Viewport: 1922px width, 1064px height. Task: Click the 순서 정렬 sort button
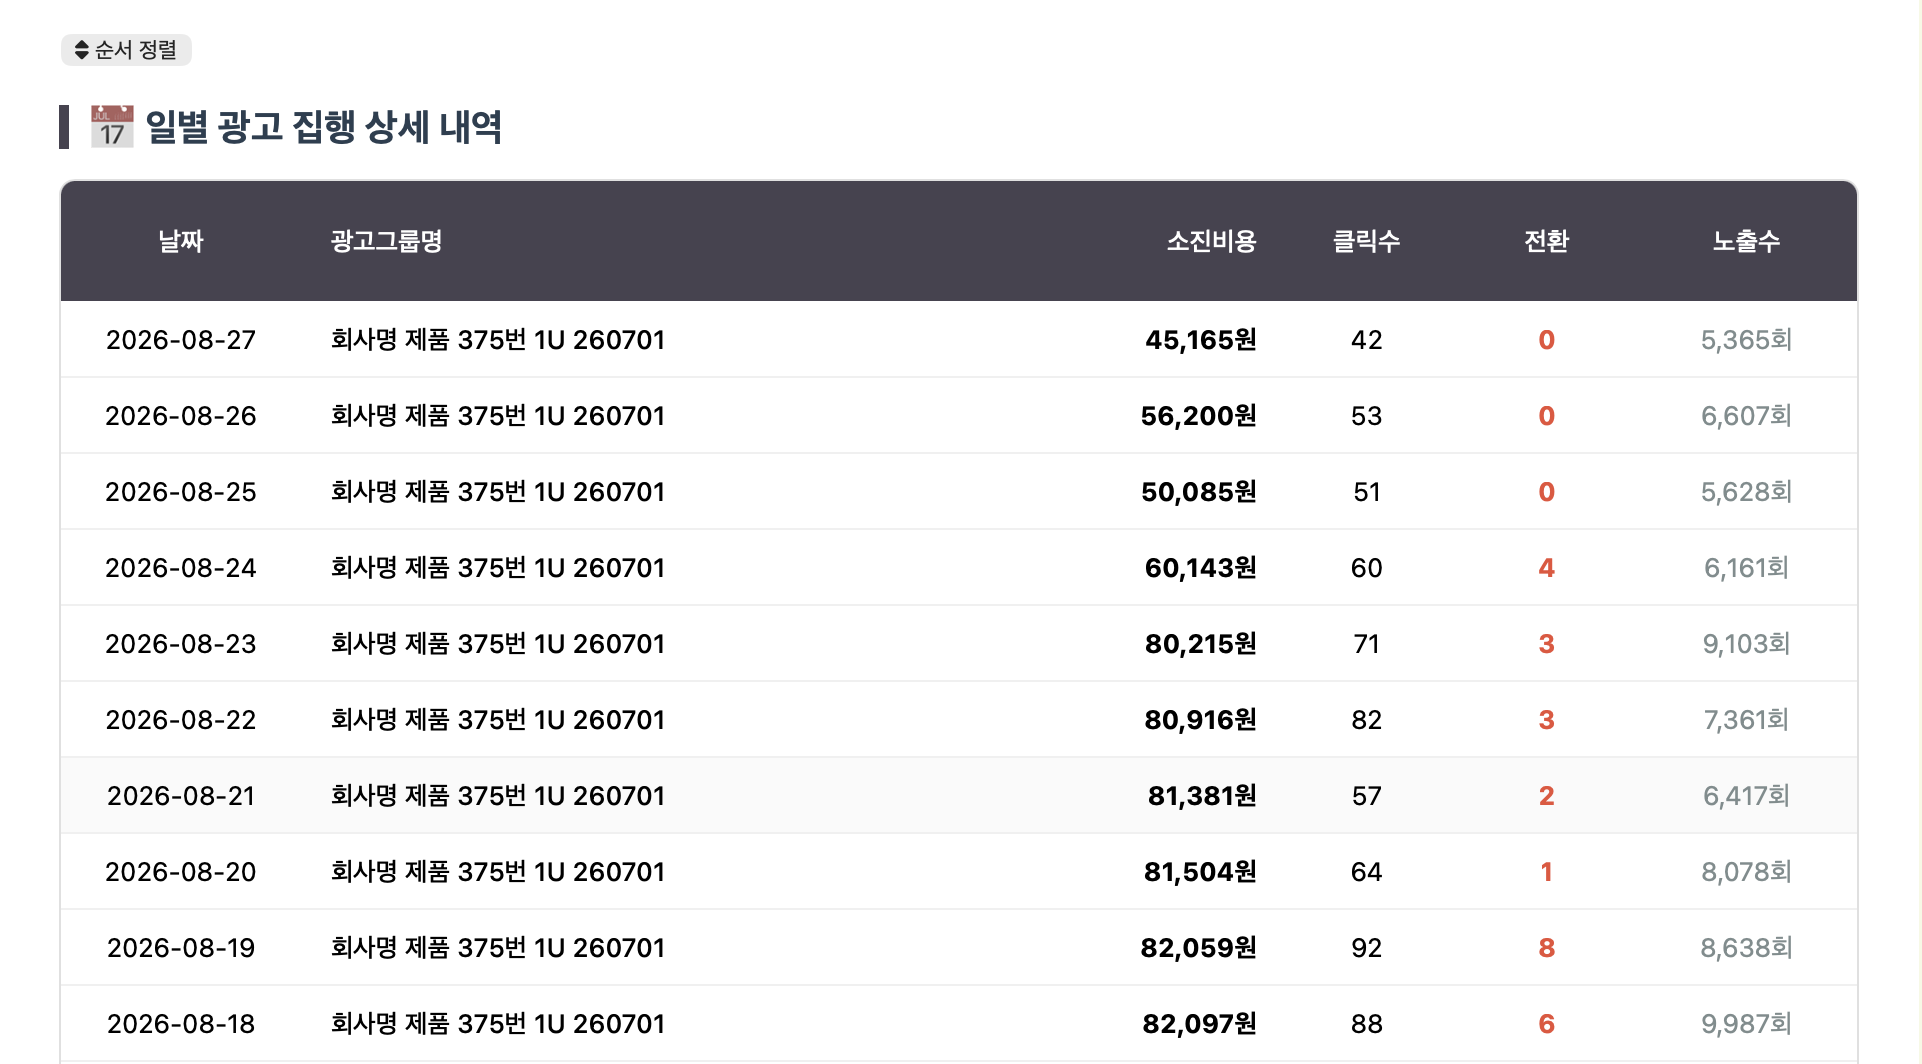point(126,50)
